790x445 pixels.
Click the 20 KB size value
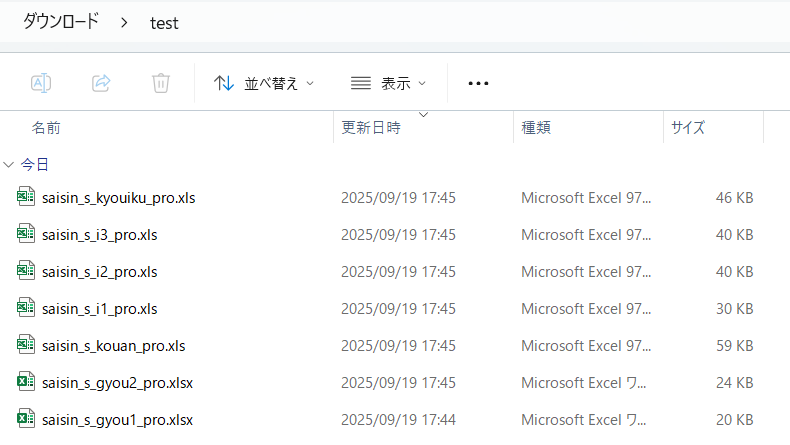734,420
